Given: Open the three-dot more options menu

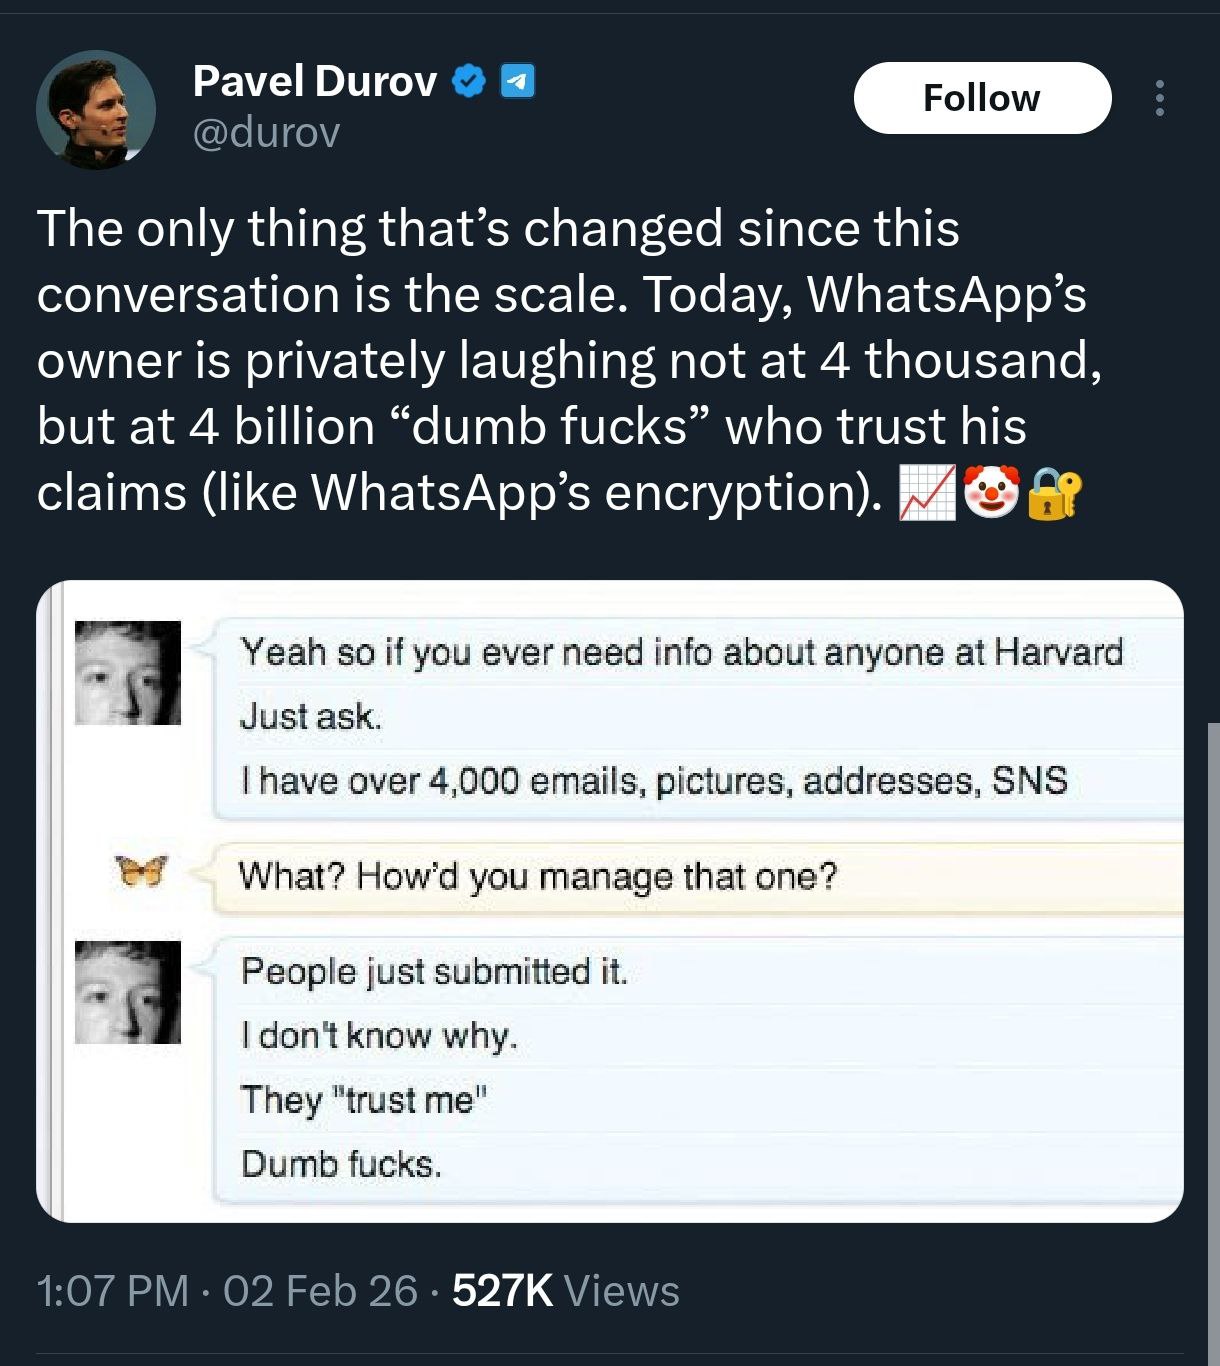Looking at the screenshot, I should tap(1159, 98).
